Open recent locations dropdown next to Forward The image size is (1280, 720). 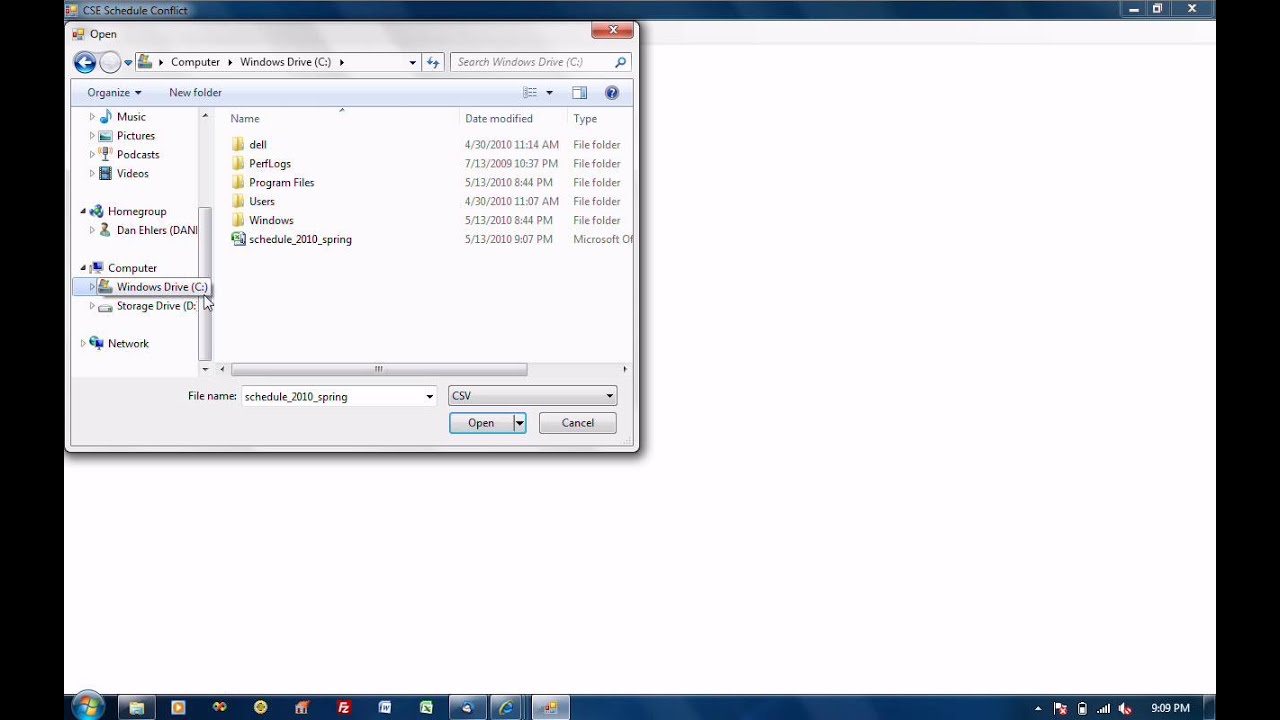coord(128,63)
